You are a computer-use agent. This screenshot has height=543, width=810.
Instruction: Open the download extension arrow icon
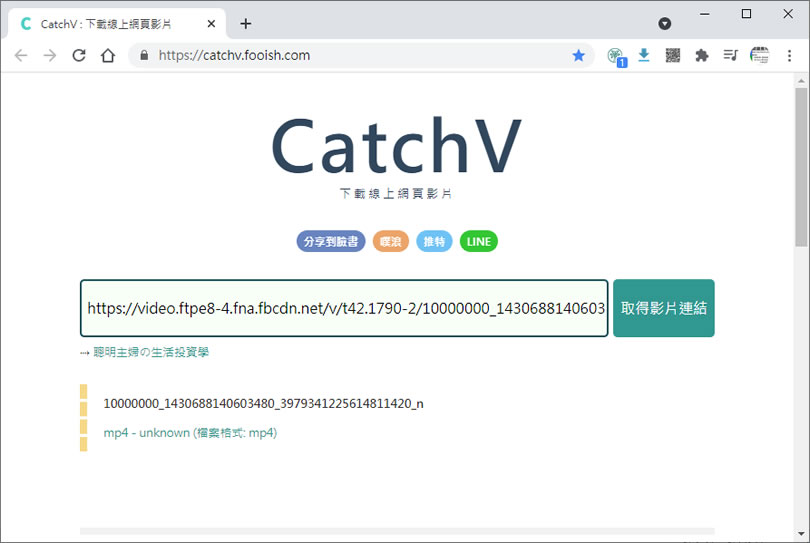(x=644, y=55)
